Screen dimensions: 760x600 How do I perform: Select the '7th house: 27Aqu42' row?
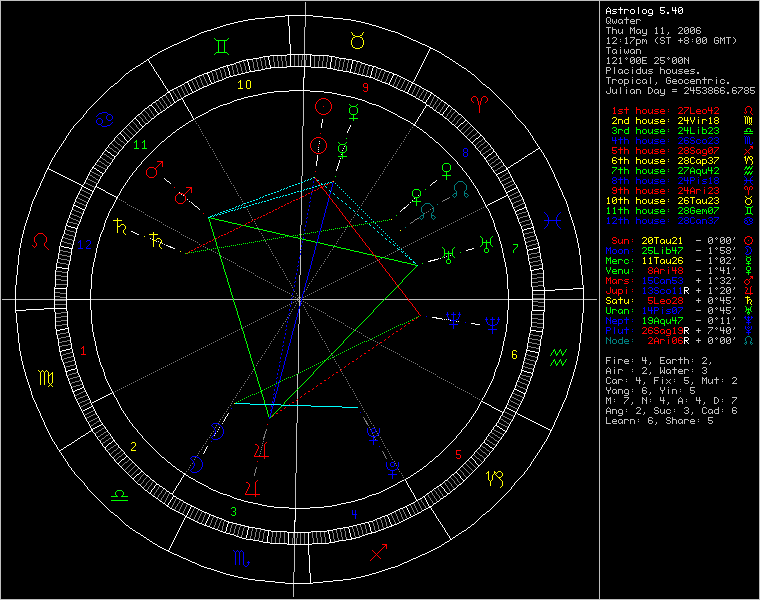(665, 171)
